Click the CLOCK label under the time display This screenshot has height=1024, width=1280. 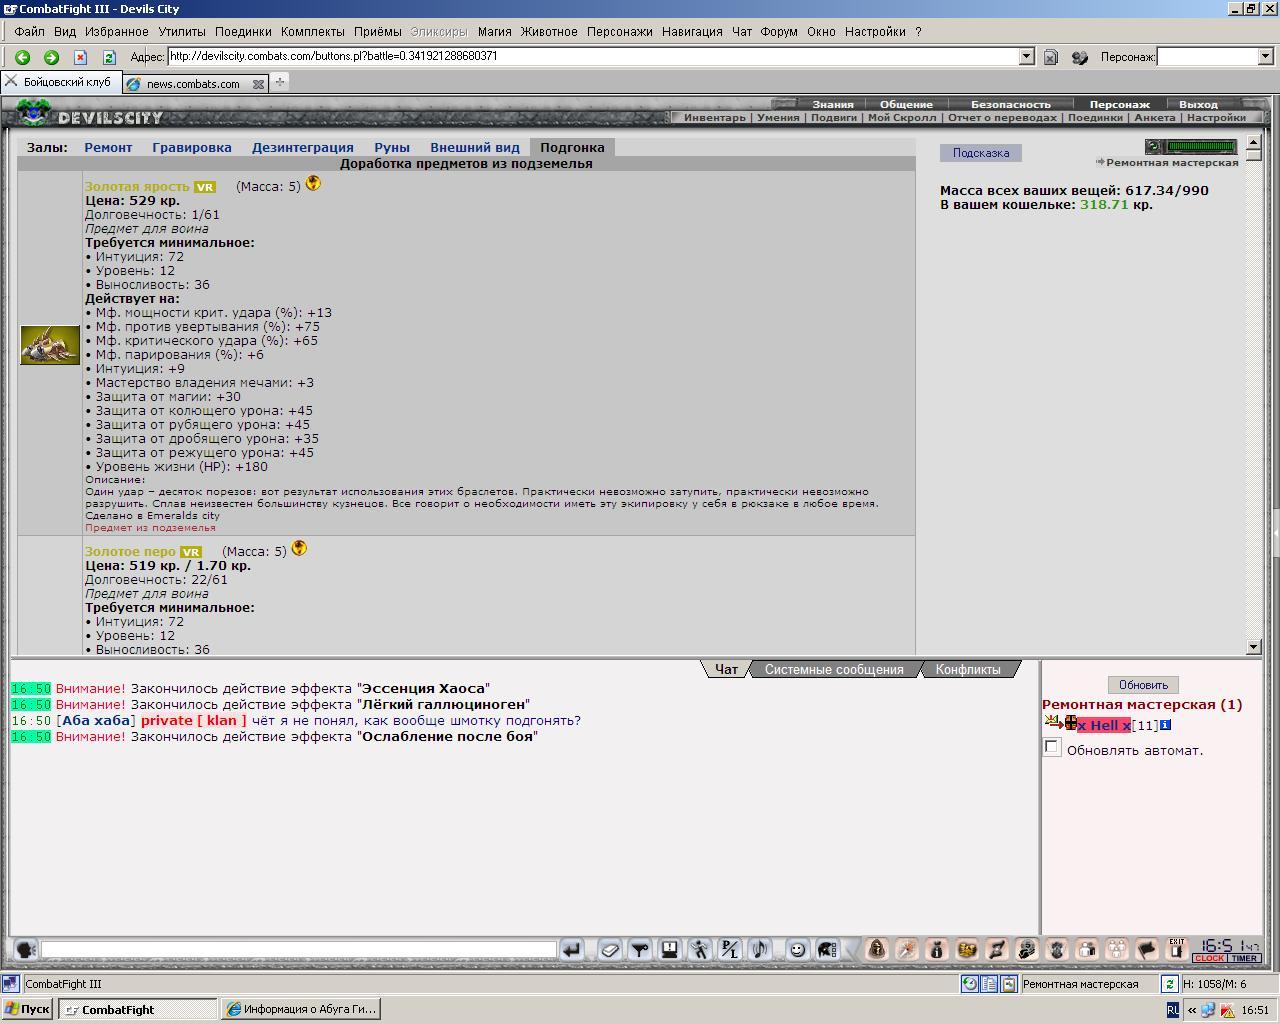pyautogui.click(x=1209, y=958)
